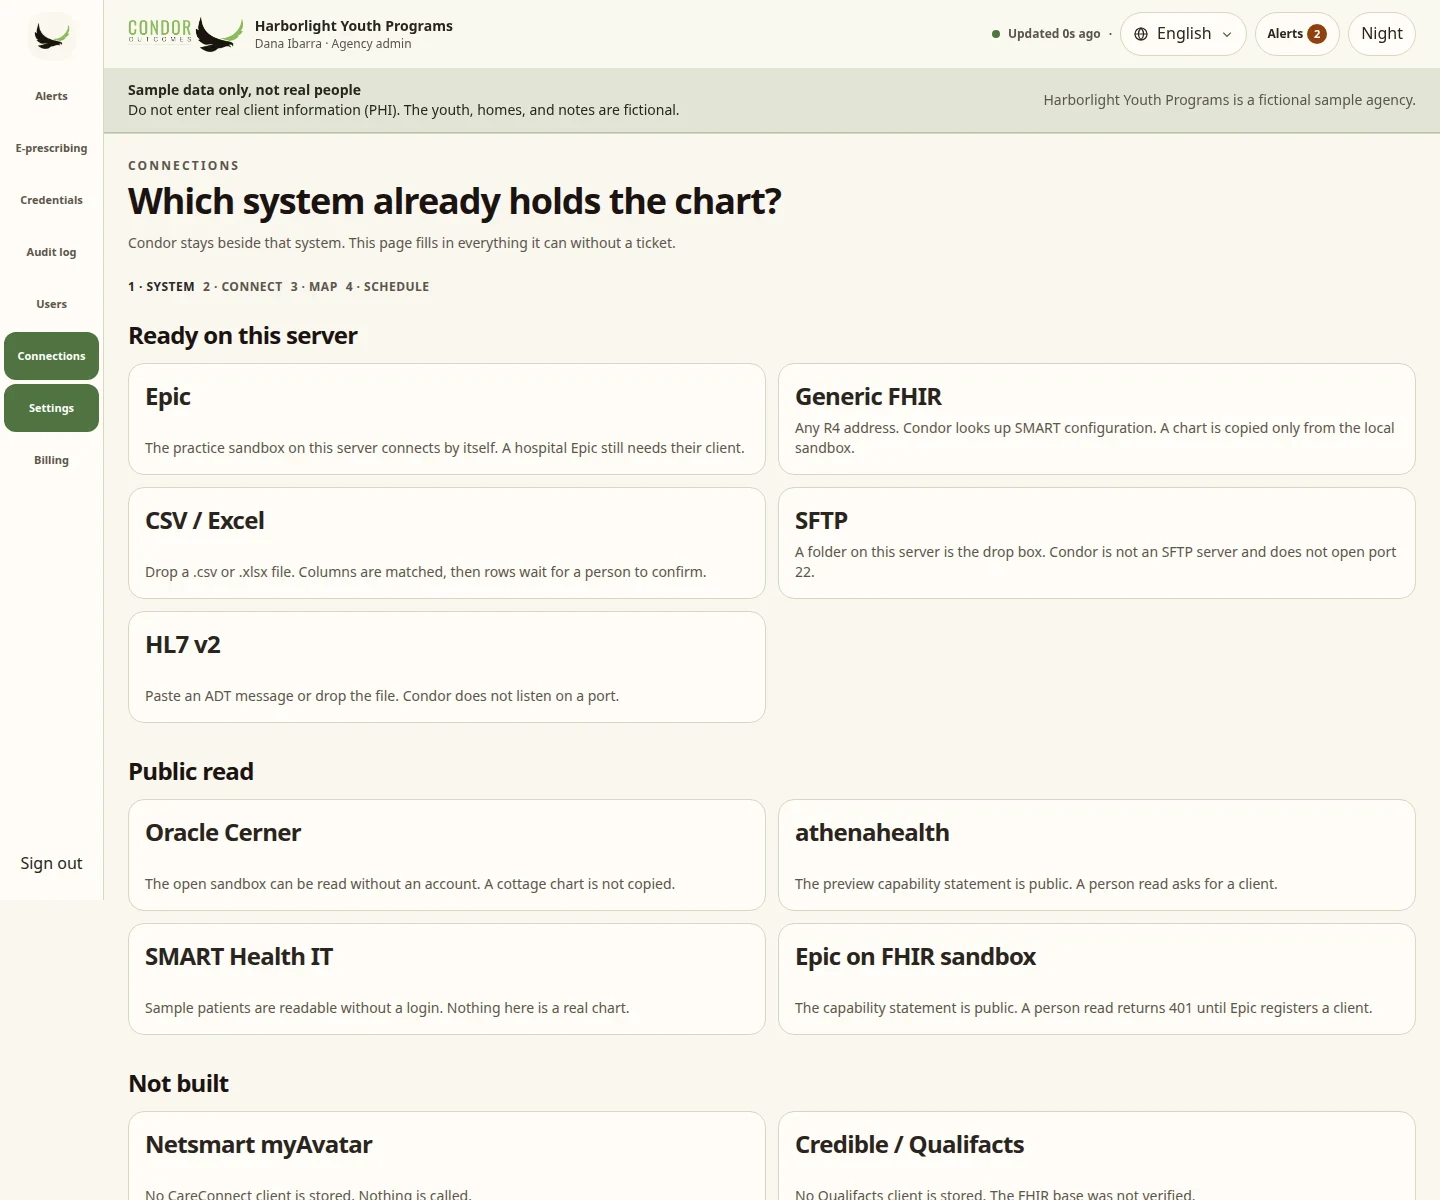The width and height of the screenshot is (1440, 1200).
Task: Click the "Harborlight Youth Programs" agency name
Action: 354,26
